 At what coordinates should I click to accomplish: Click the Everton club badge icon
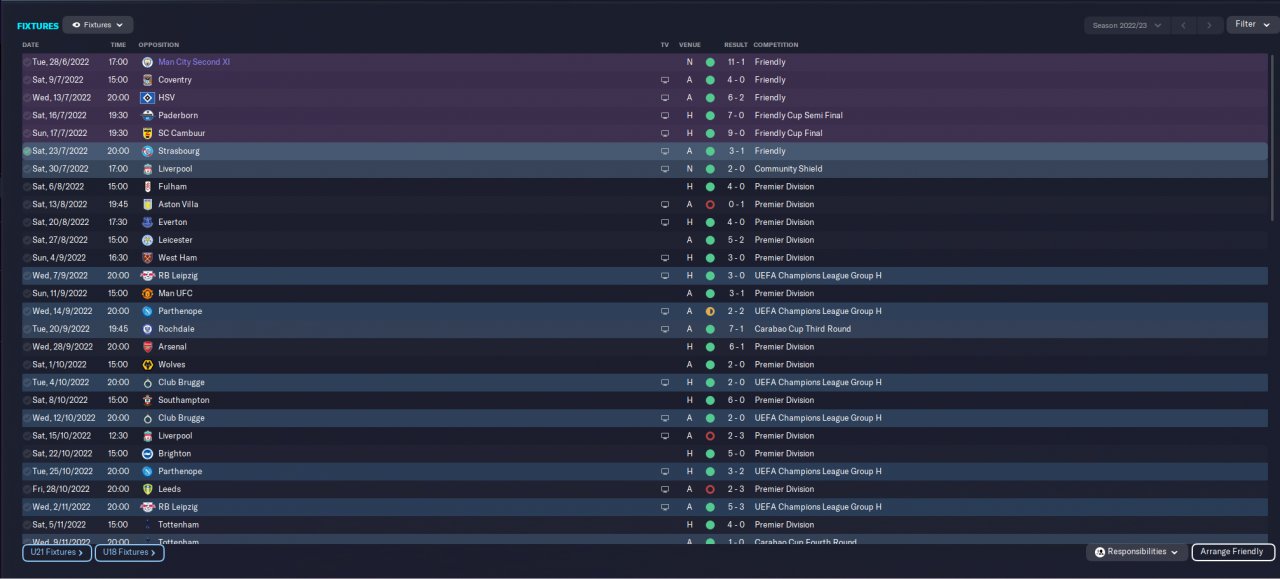point(147,222)
